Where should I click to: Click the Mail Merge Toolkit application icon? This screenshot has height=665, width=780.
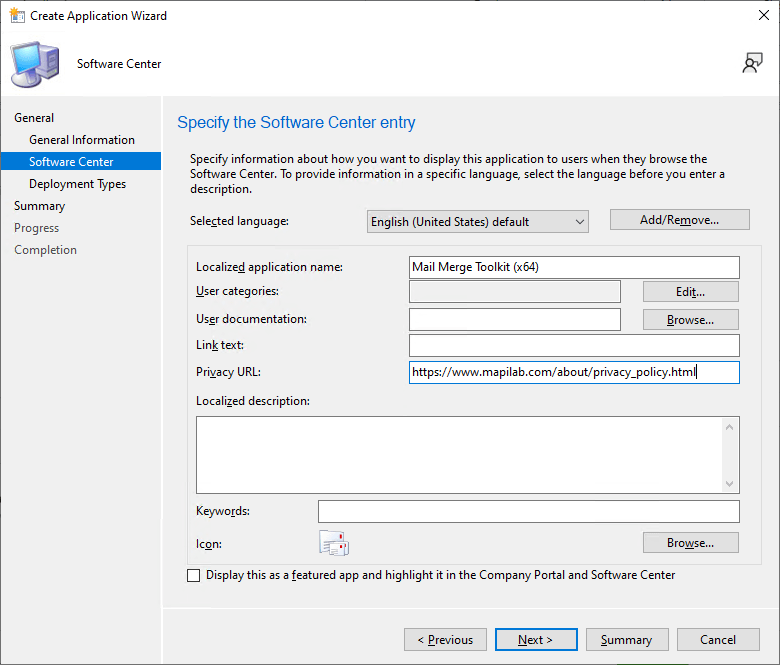[x=334, y=543]
